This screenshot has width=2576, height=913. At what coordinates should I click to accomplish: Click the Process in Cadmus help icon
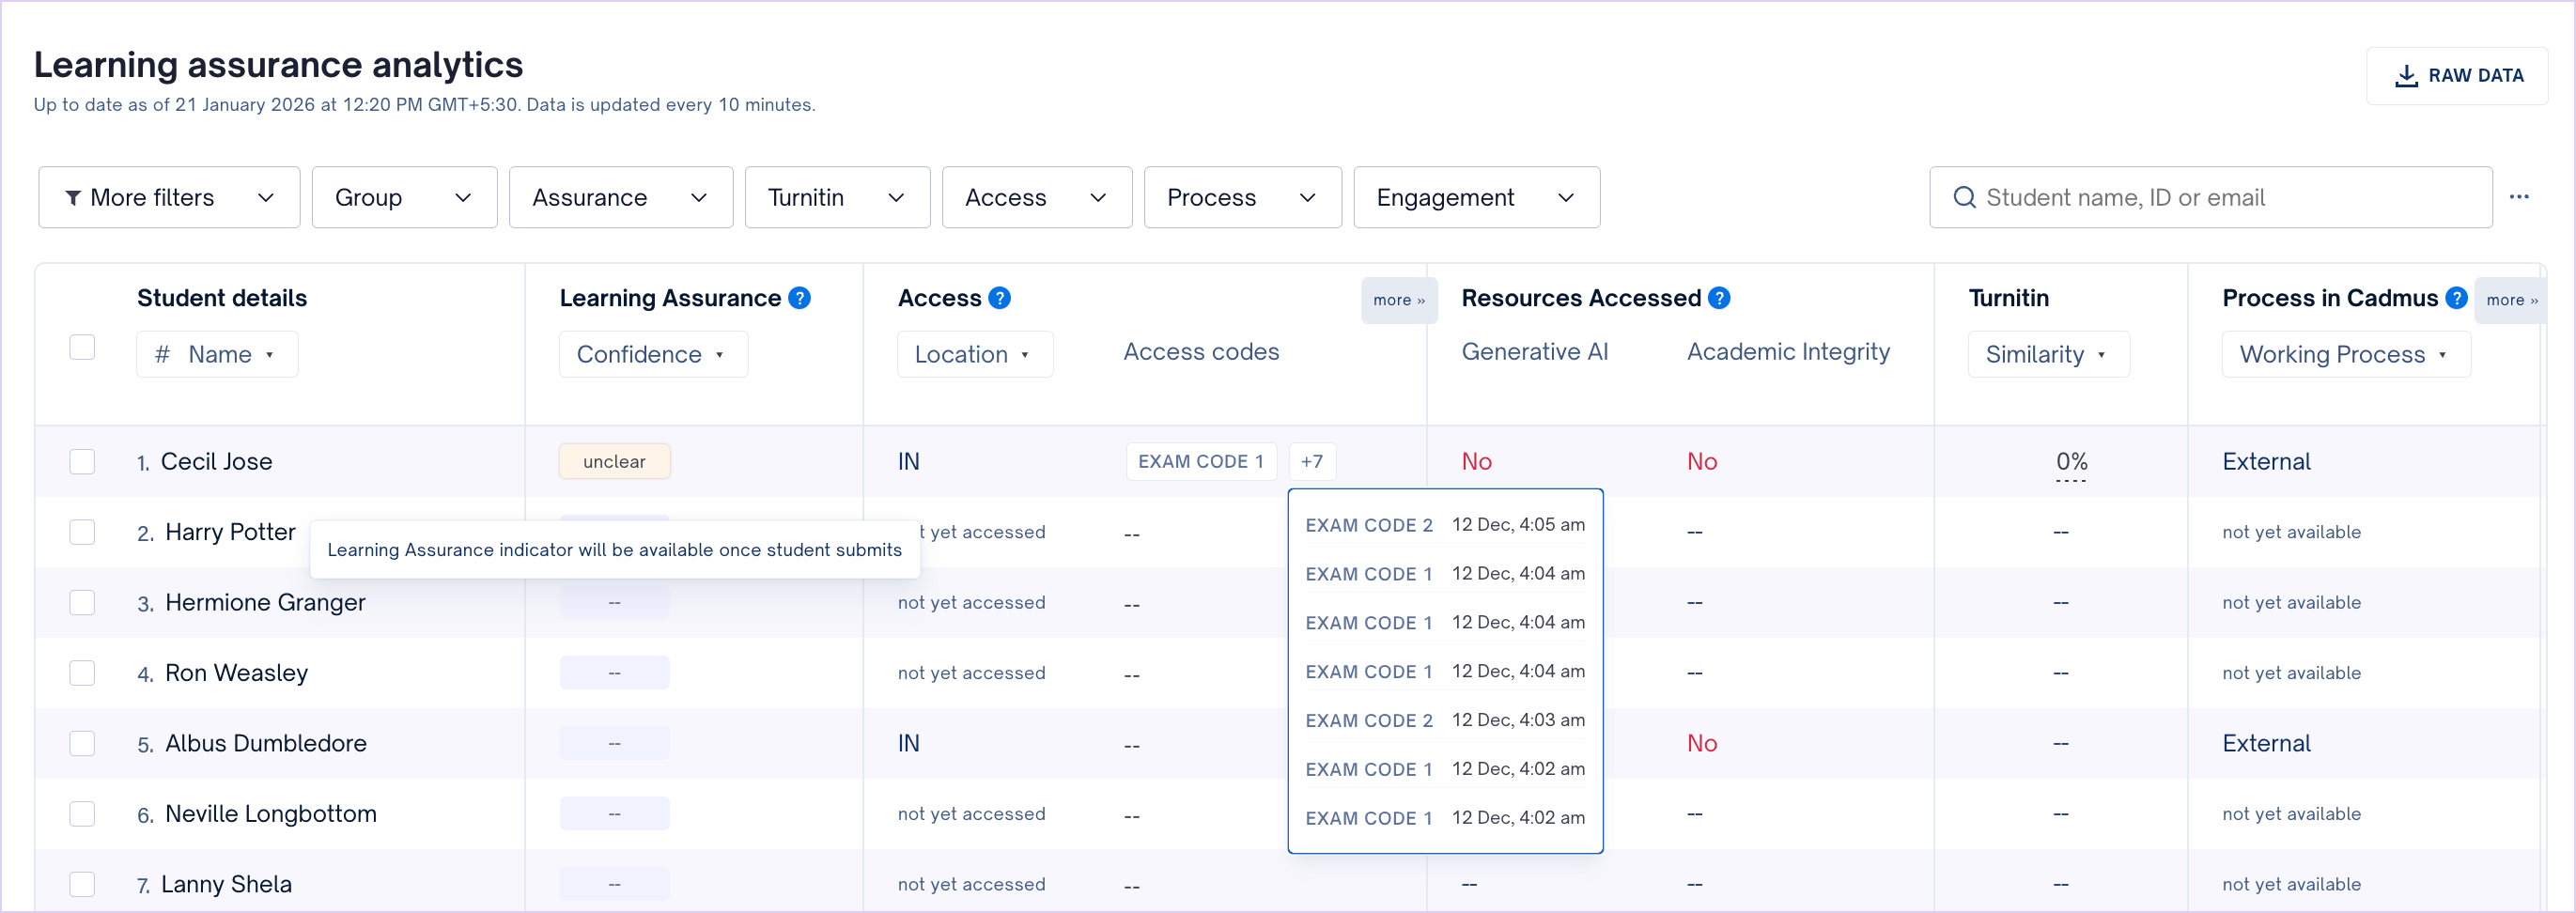[2455, 298]
